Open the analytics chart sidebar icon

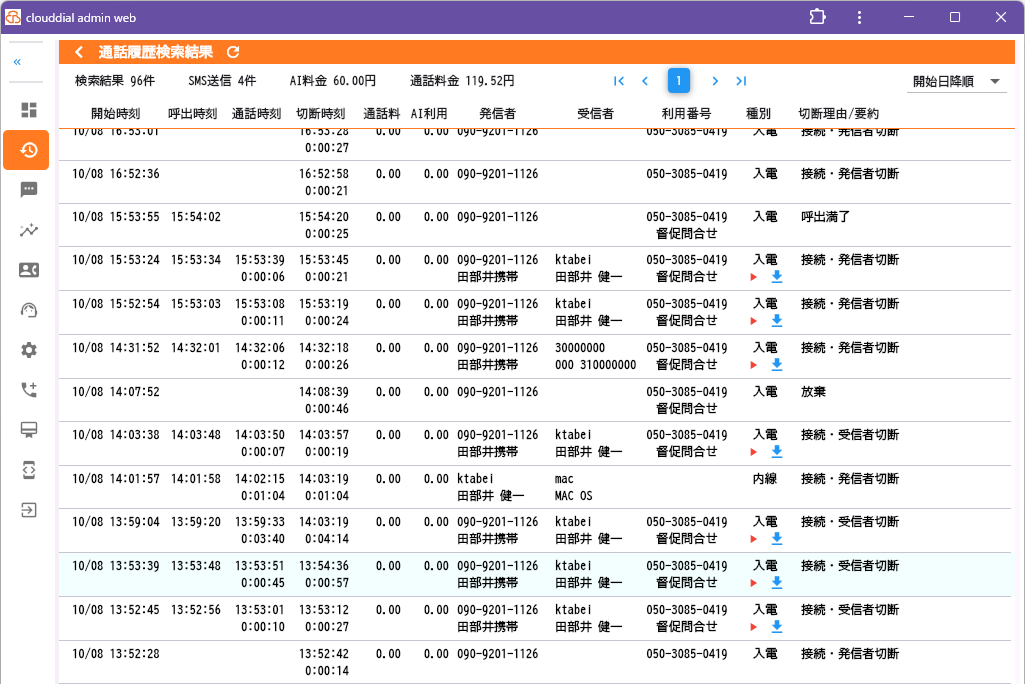click(x=28, y=230)
